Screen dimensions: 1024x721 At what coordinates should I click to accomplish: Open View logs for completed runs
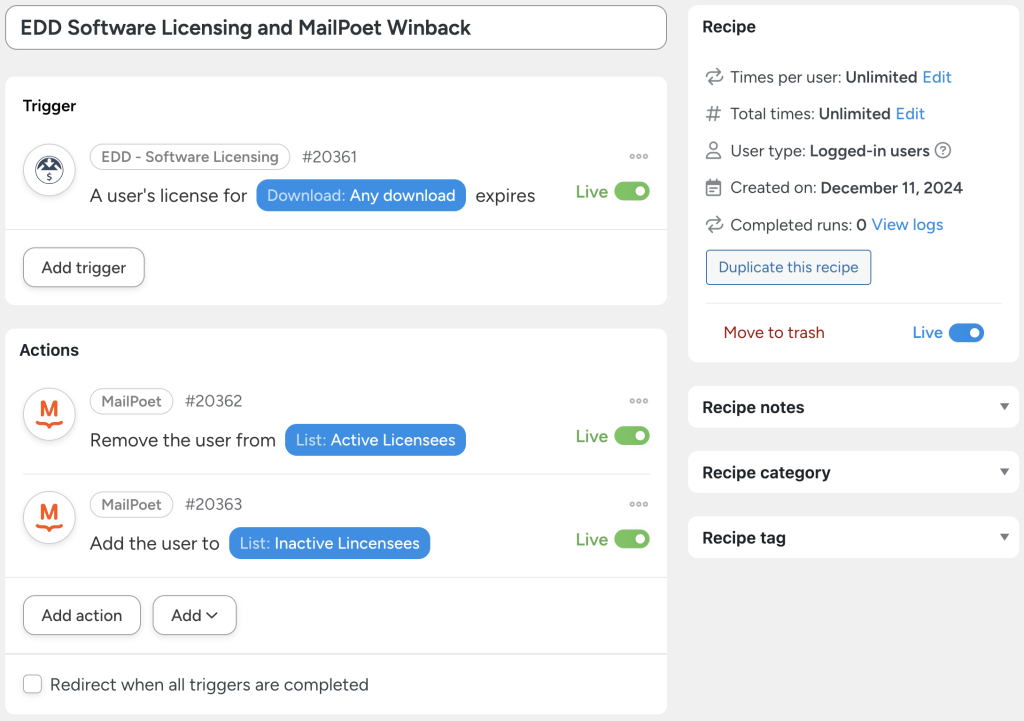[906, 224]
